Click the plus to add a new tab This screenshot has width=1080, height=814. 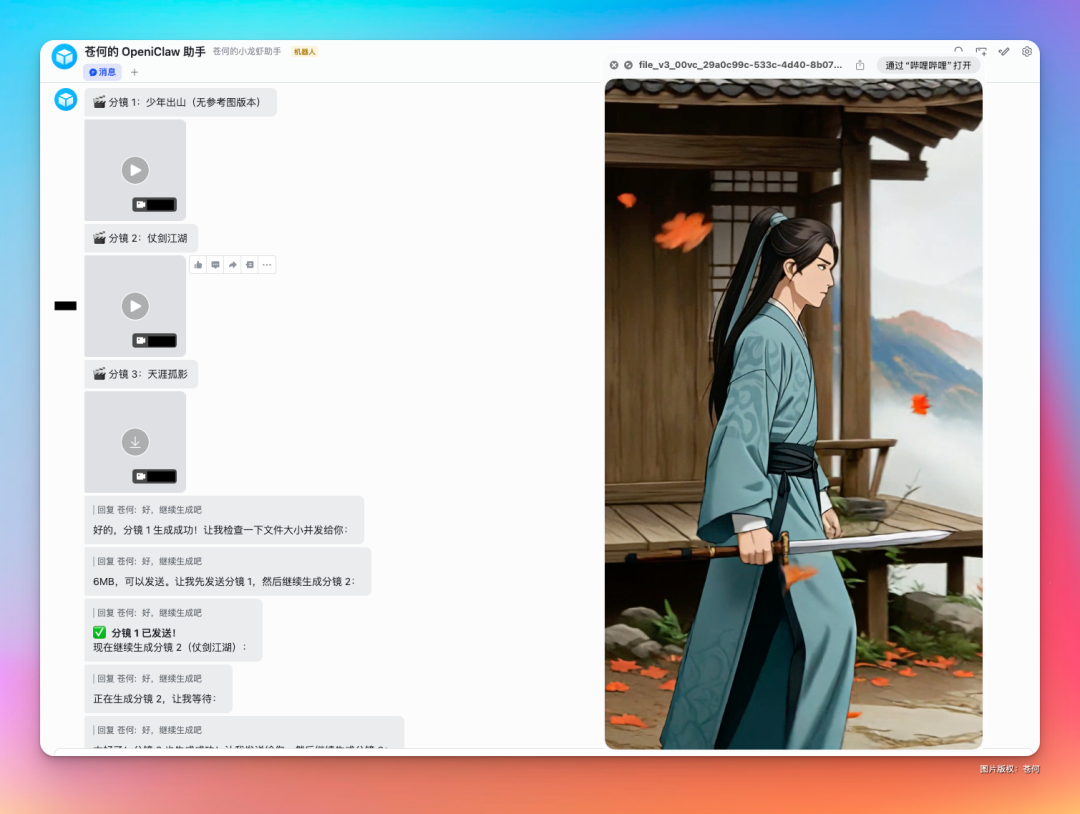tap(134, 72)
